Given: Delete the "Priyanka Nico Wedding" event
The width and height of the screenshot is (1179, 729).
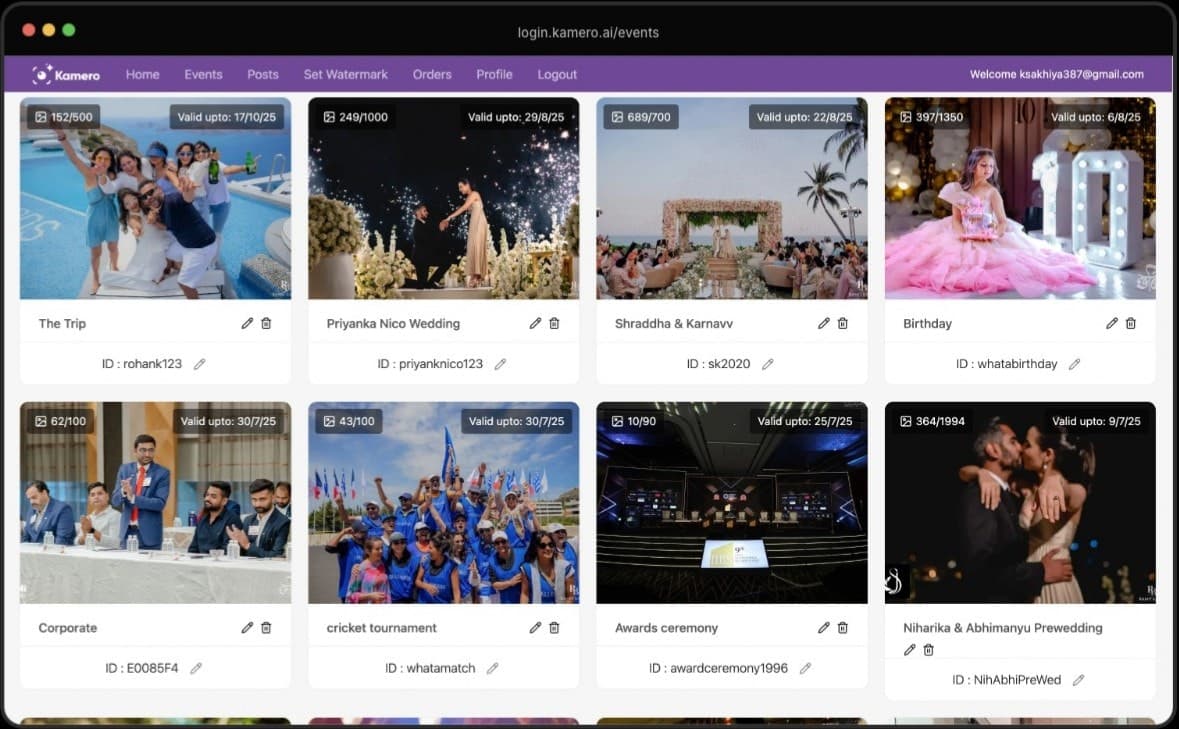Looking at the screenshot, I should pyautogui.click(x=553, y=323).
